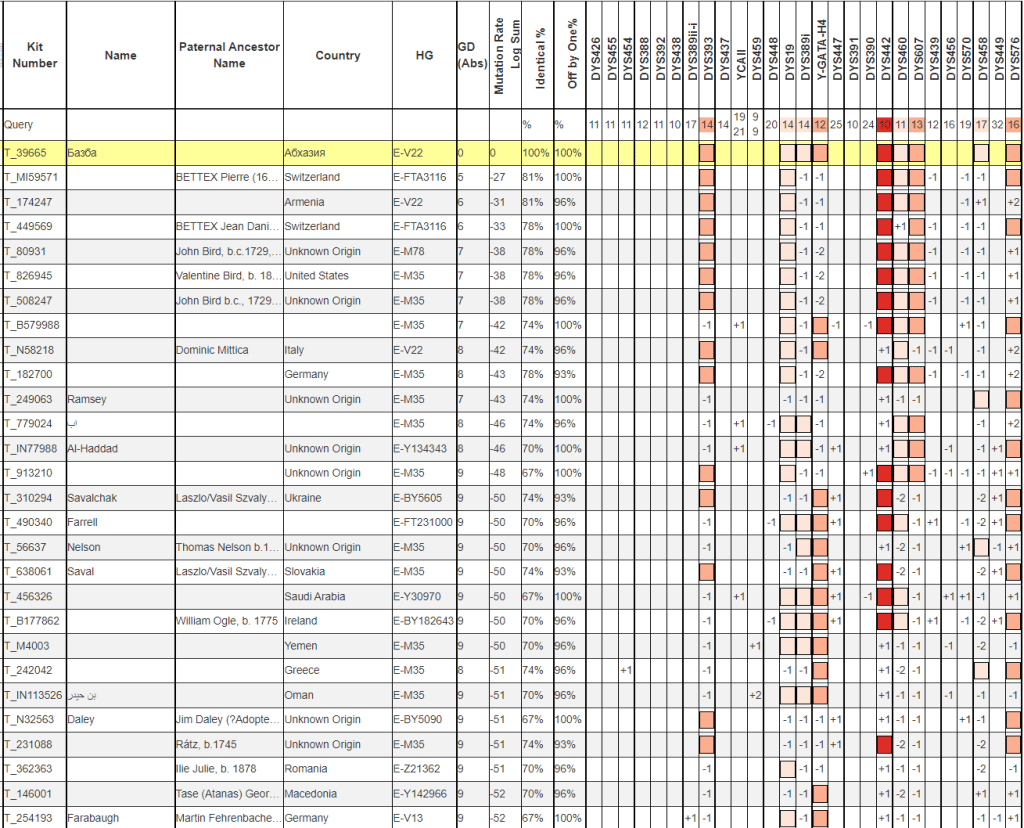Select kit number T_B177862
The image size is (1024, 828).
coord(31,621)
